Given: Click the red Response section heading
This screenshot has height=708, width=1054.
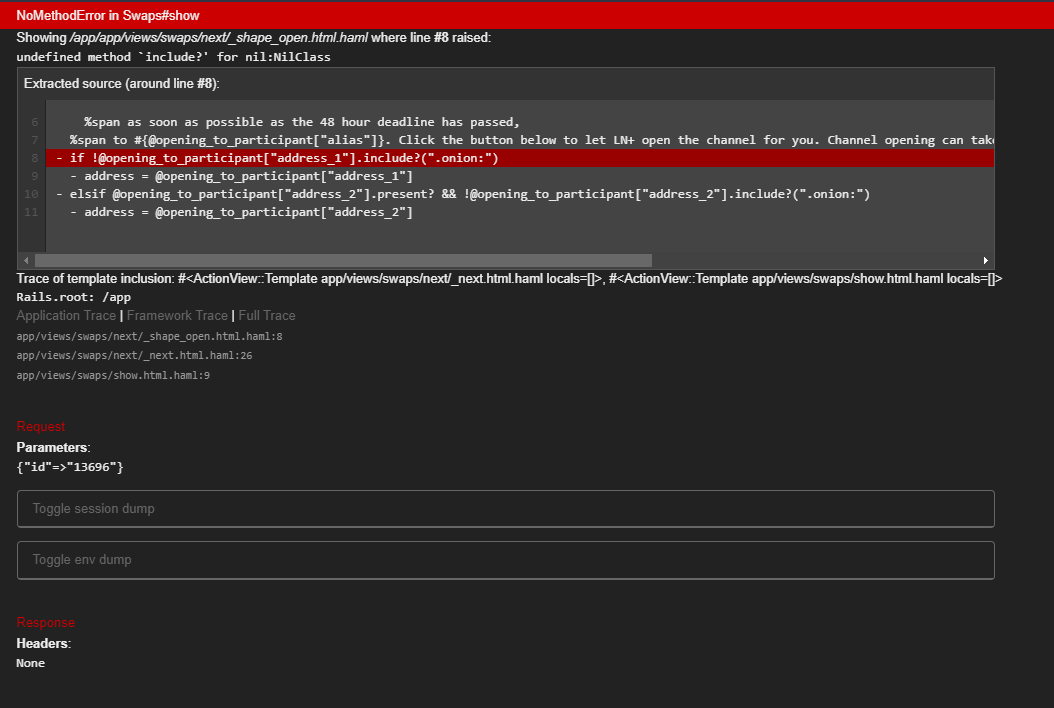Looking at the screenshot, I should [x=45, y=623].
